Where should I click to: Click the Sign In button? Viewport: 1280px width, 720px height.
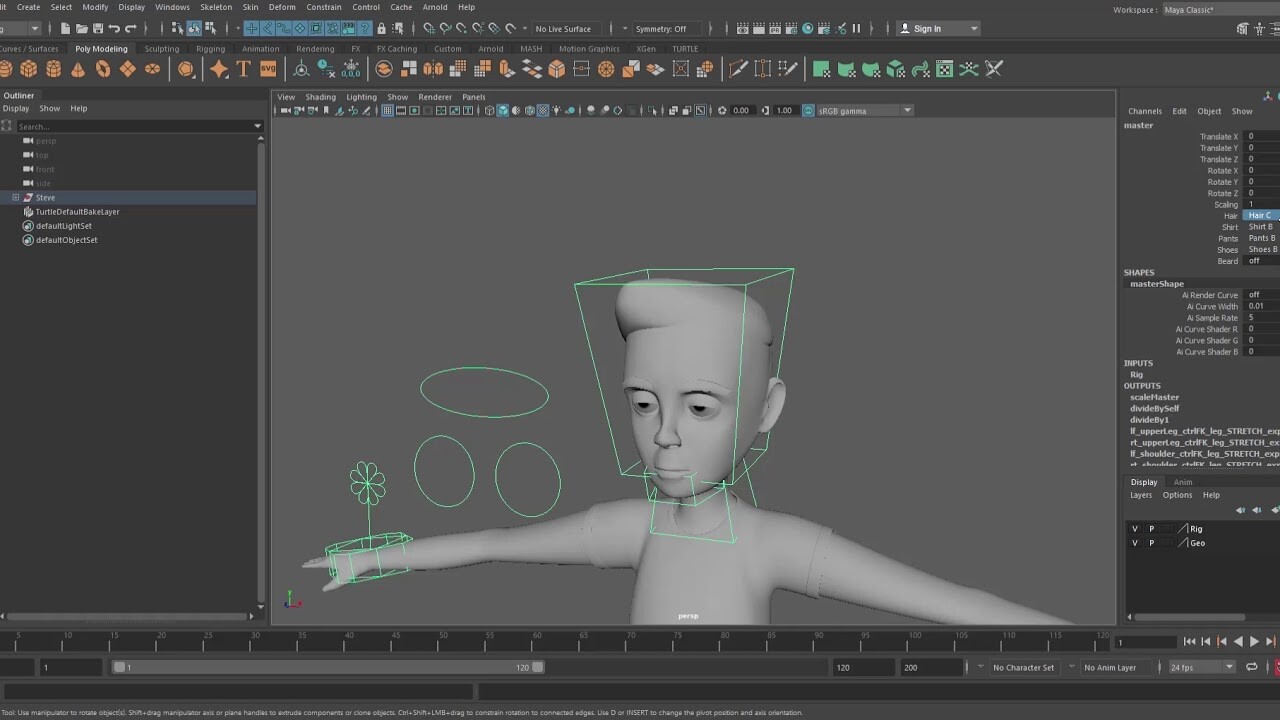pos(928,28)
